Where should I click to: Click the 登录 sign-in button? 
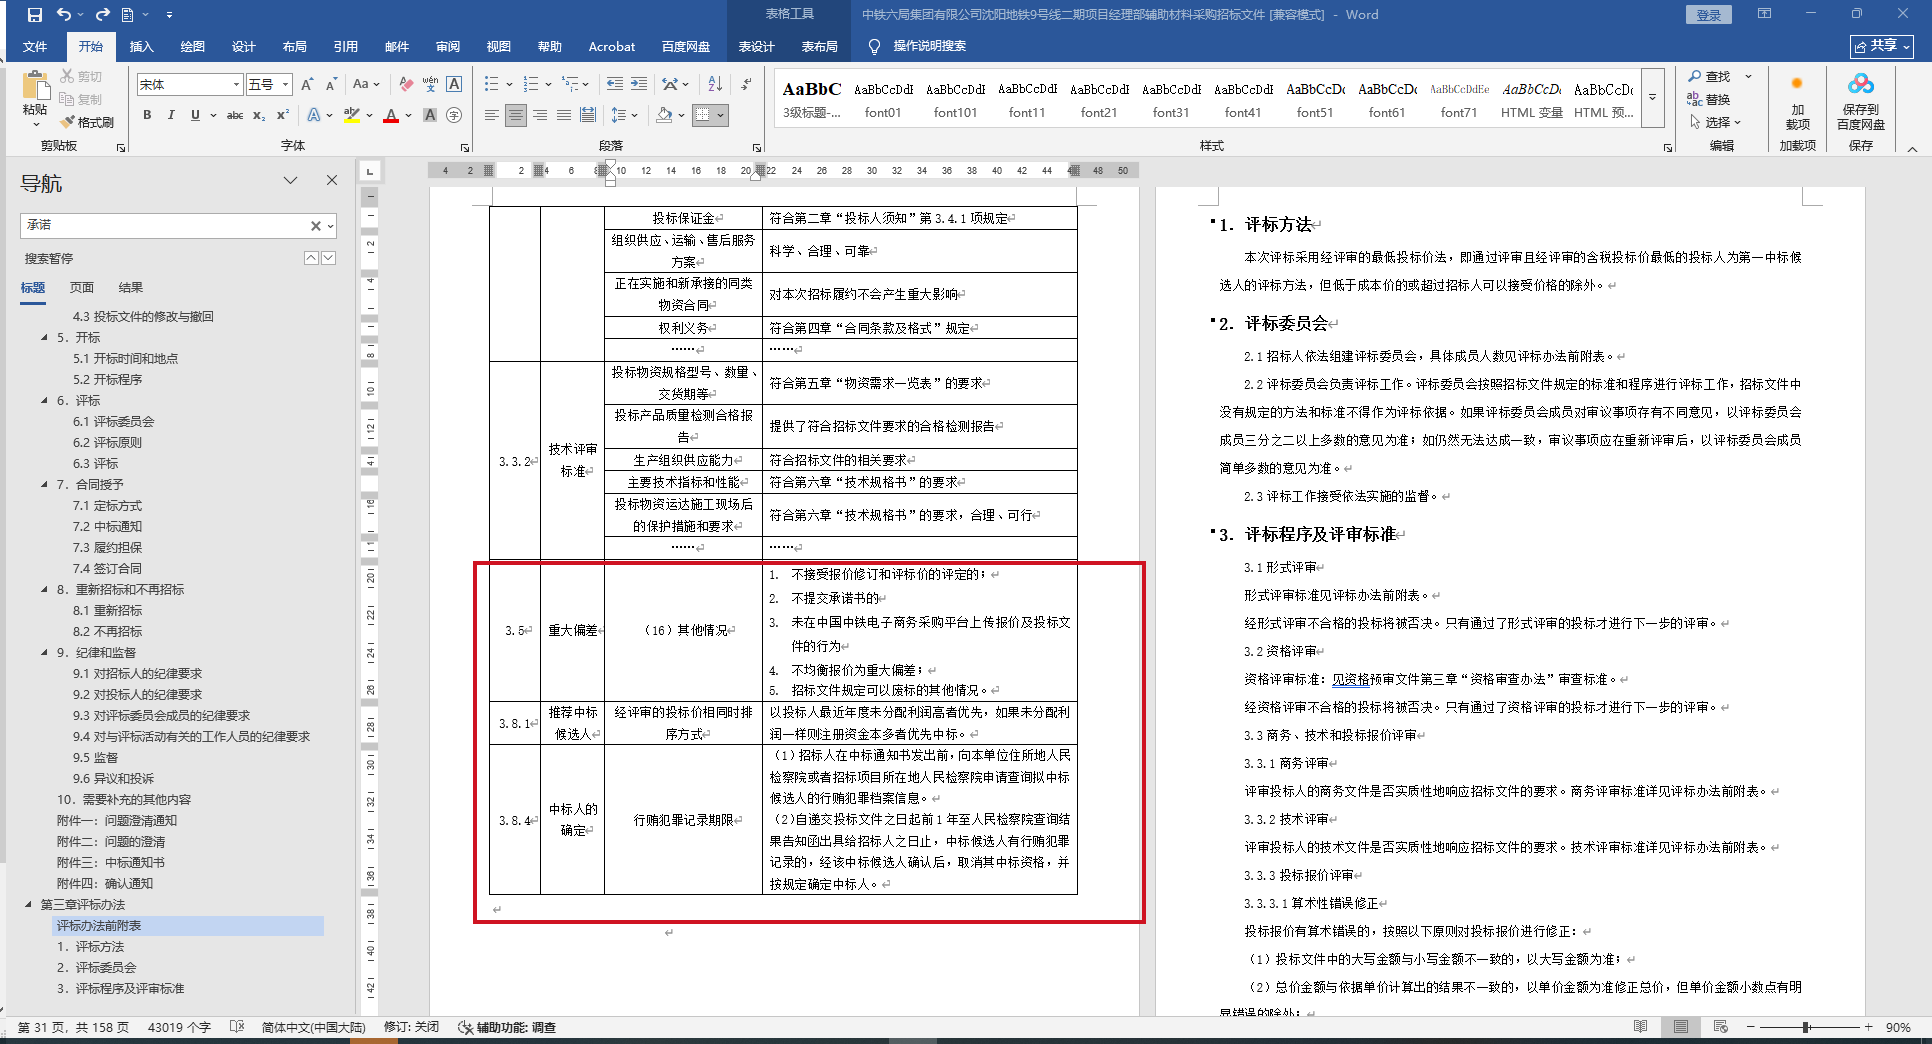(x=1709, y=15)
